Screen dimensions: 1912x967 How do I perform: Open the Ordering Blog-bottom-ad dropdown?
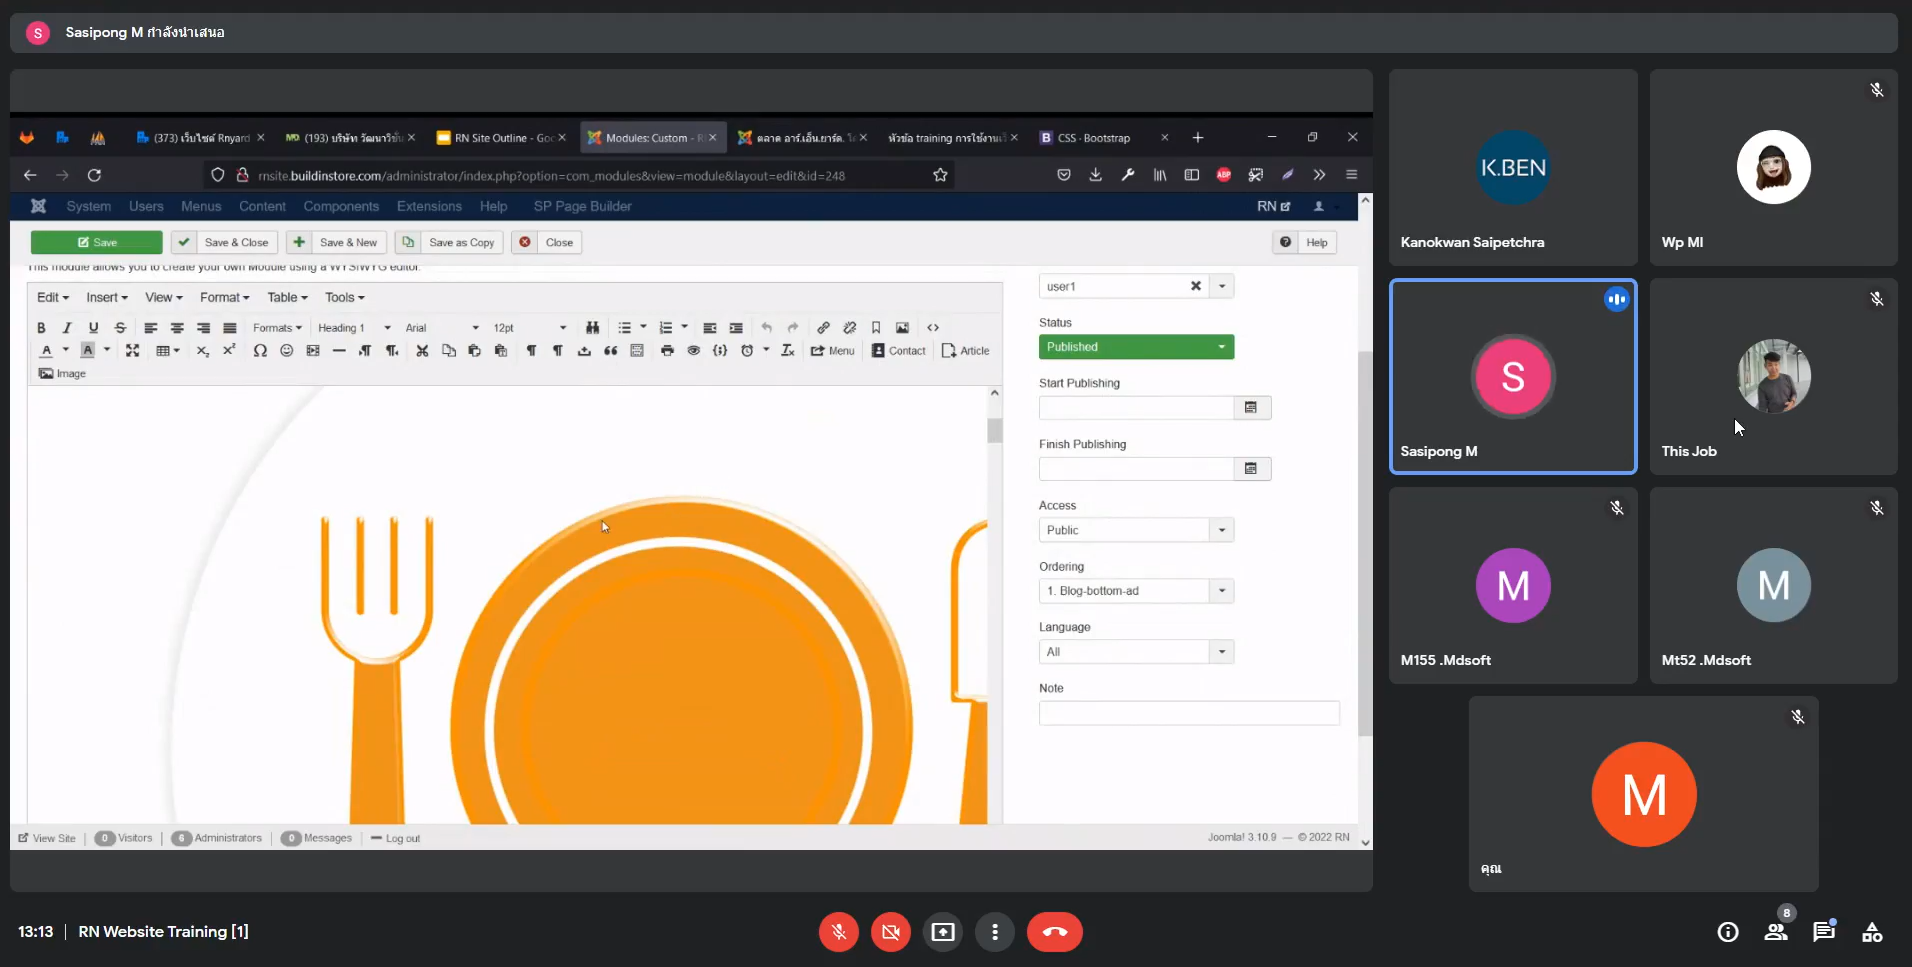(1136, 591)
